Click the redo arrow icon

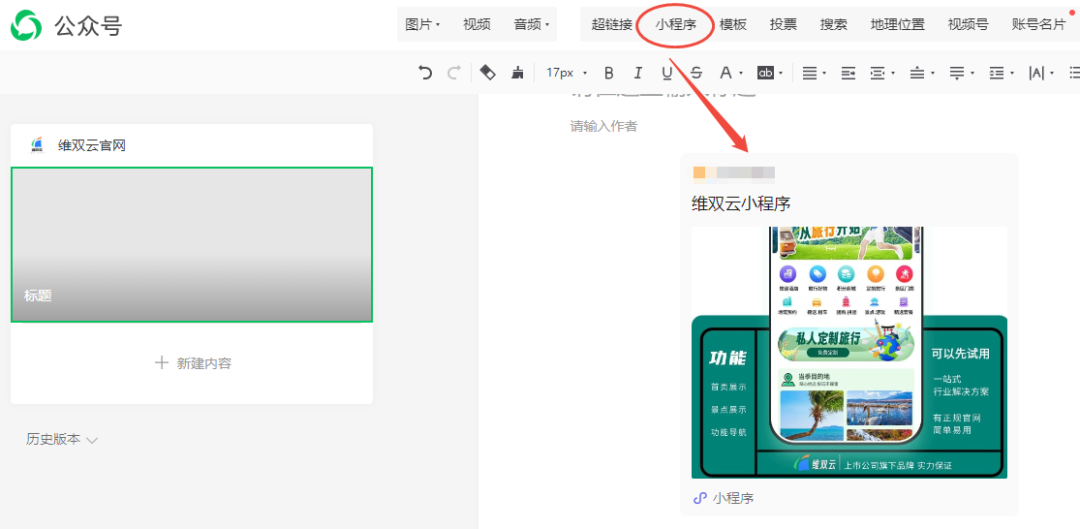454,72
